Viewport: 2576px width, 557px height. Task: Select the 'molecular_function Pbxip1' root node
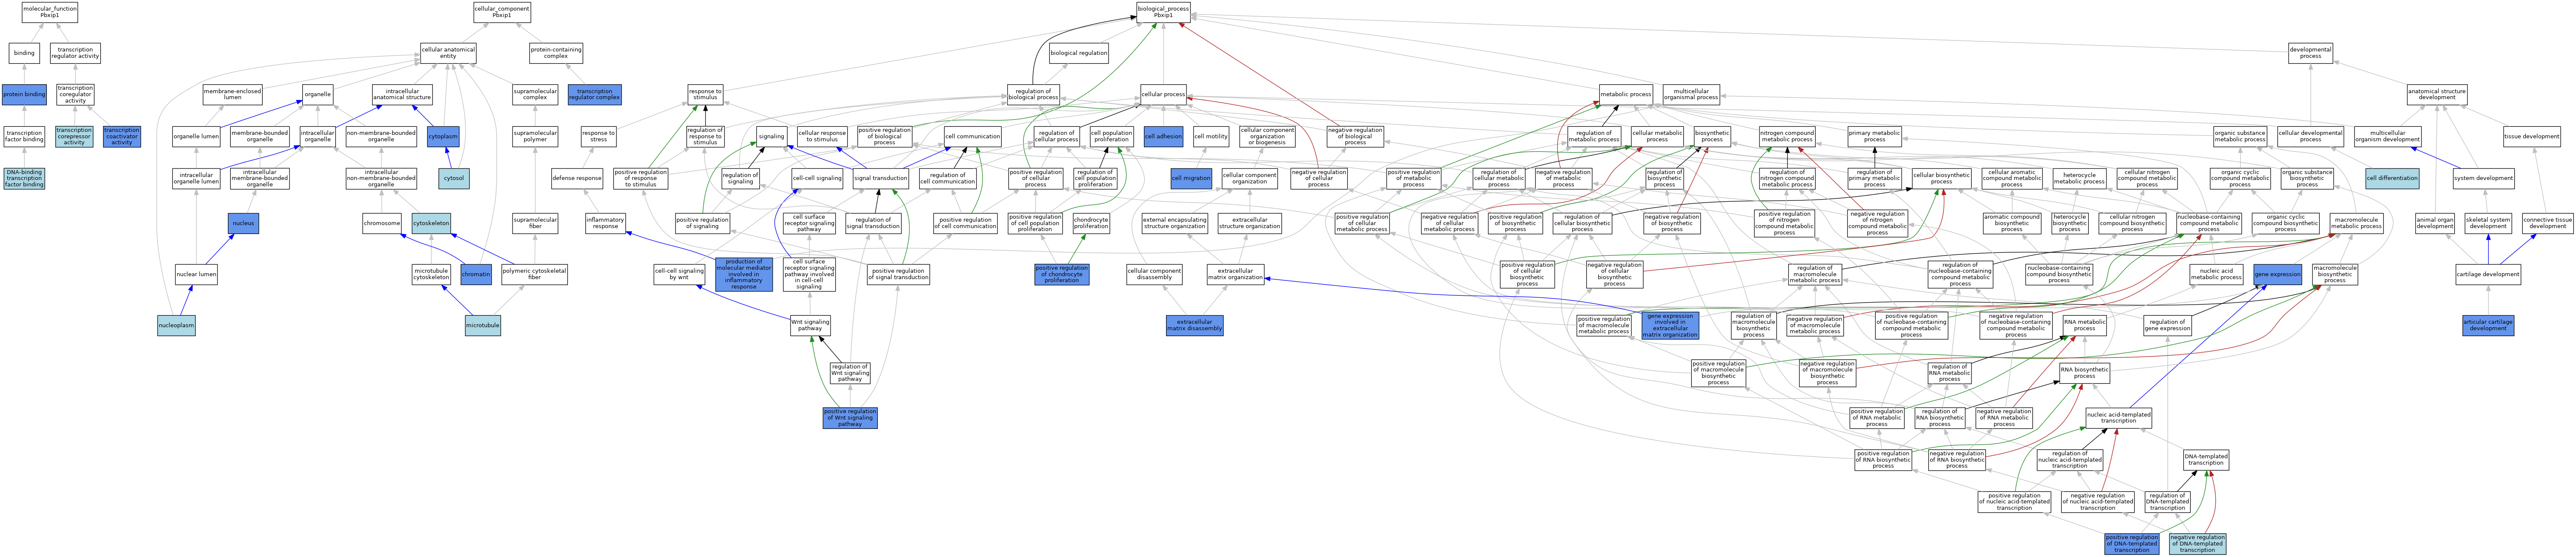coord(49,12)
